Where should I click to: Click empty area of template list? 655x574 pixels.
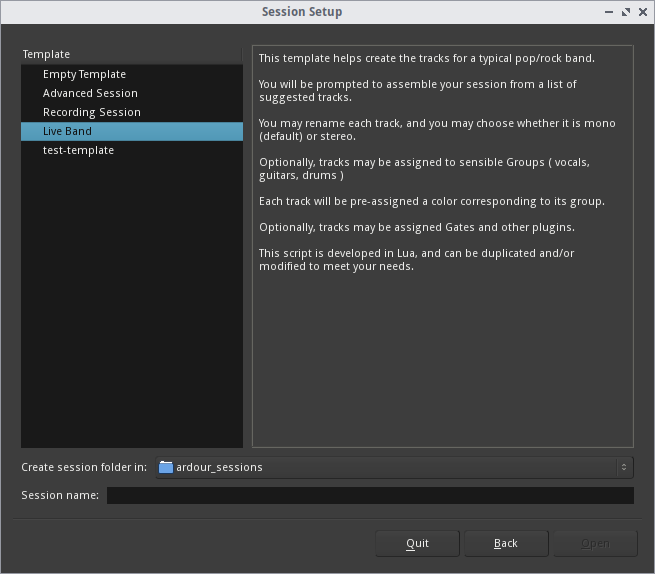[x=132, y=303]
